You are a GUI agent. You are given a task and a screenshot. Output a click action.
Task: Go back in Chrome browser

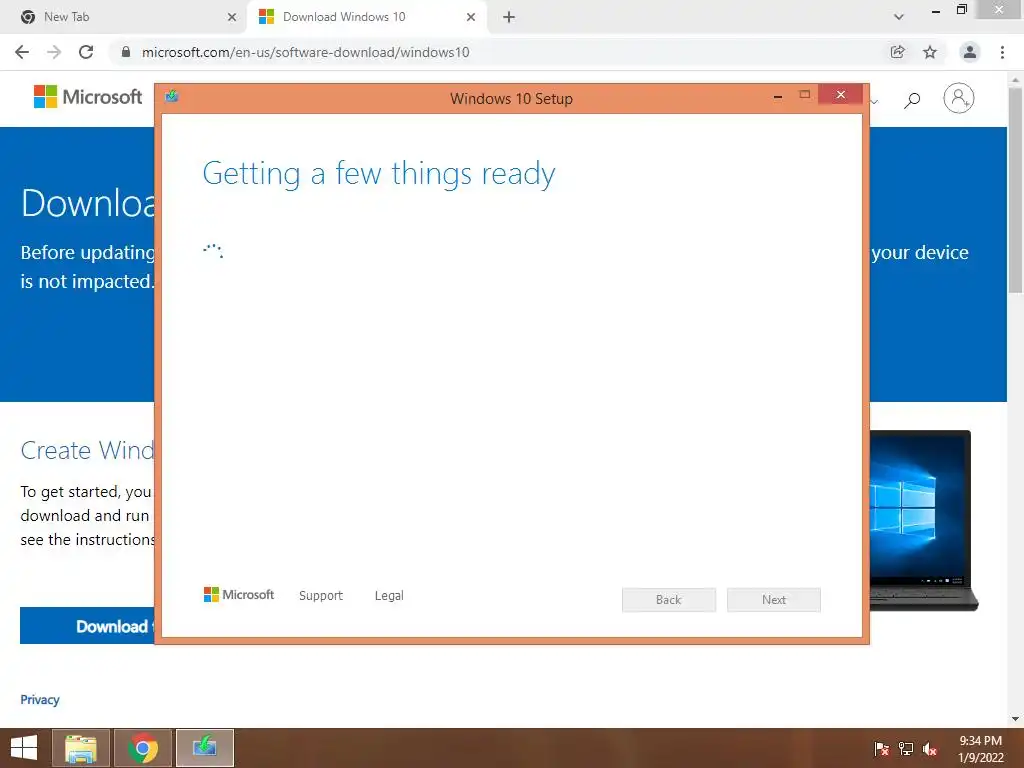click(x=22, y=52)
